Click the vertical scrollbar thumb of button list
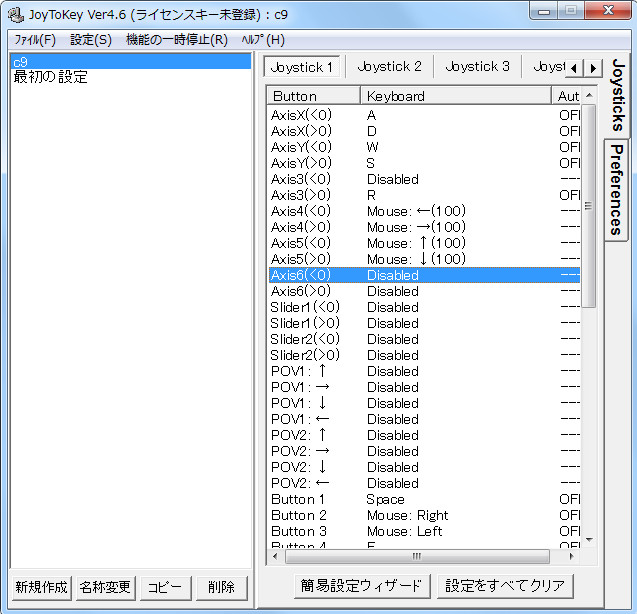The width and height of the screenshot is (637, 614). 589,206
